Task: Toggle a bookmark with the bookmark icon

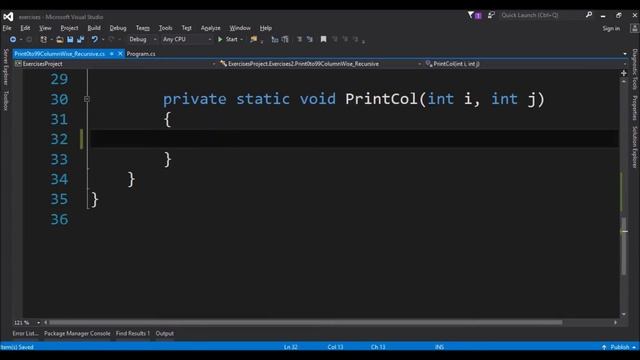Action: click(x=323, y=39)
